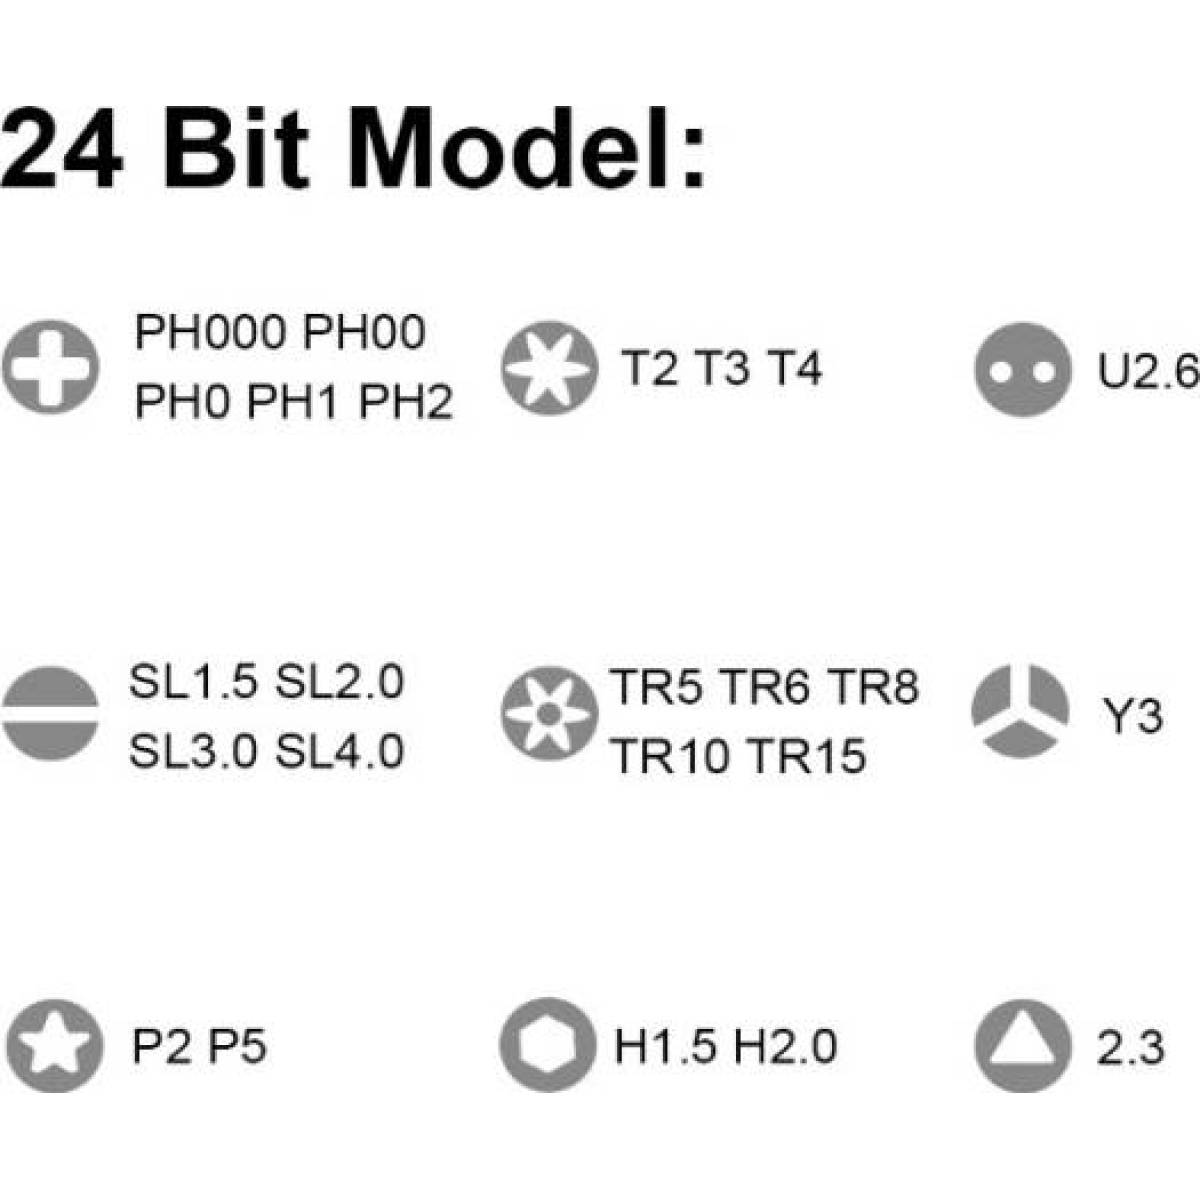Select the triangle 2.3 bit icon
This screenshot has height=1200, width=1200.
[1022, 1046]
